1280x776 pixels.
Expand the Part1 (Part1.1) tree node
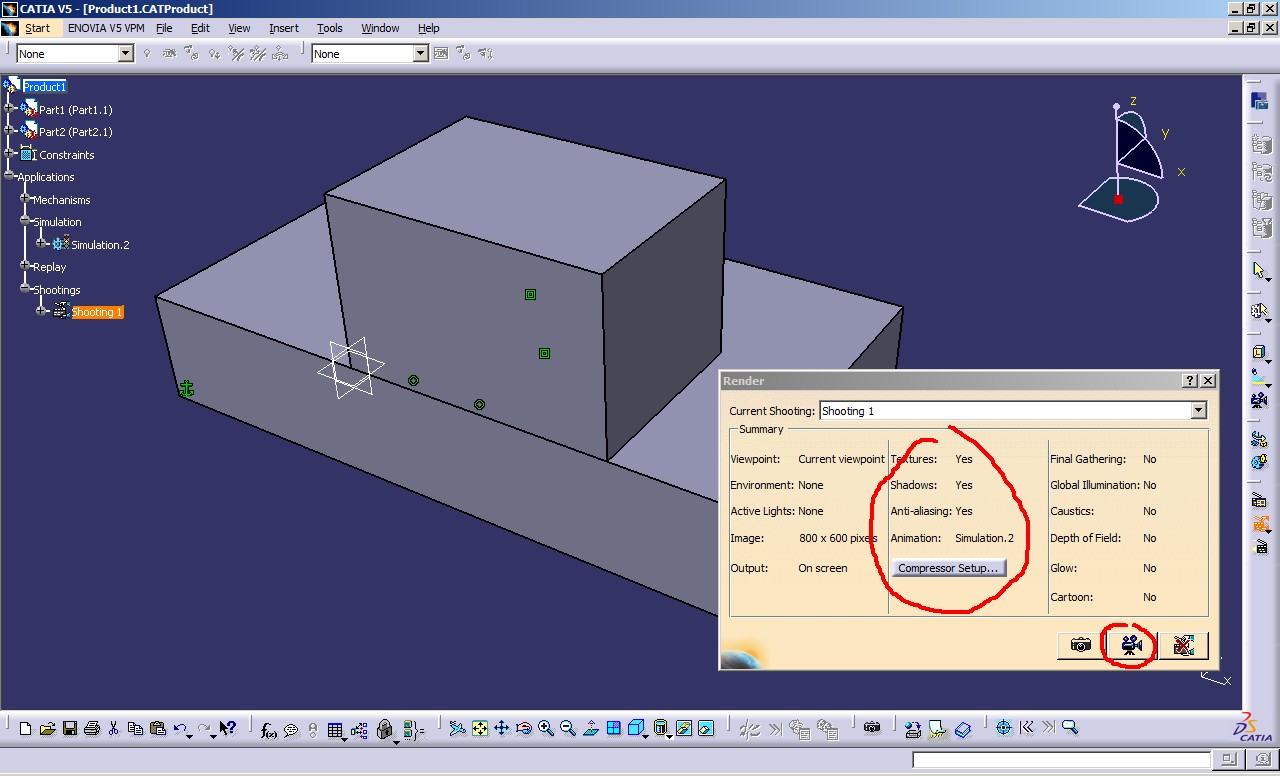point(9,109)
